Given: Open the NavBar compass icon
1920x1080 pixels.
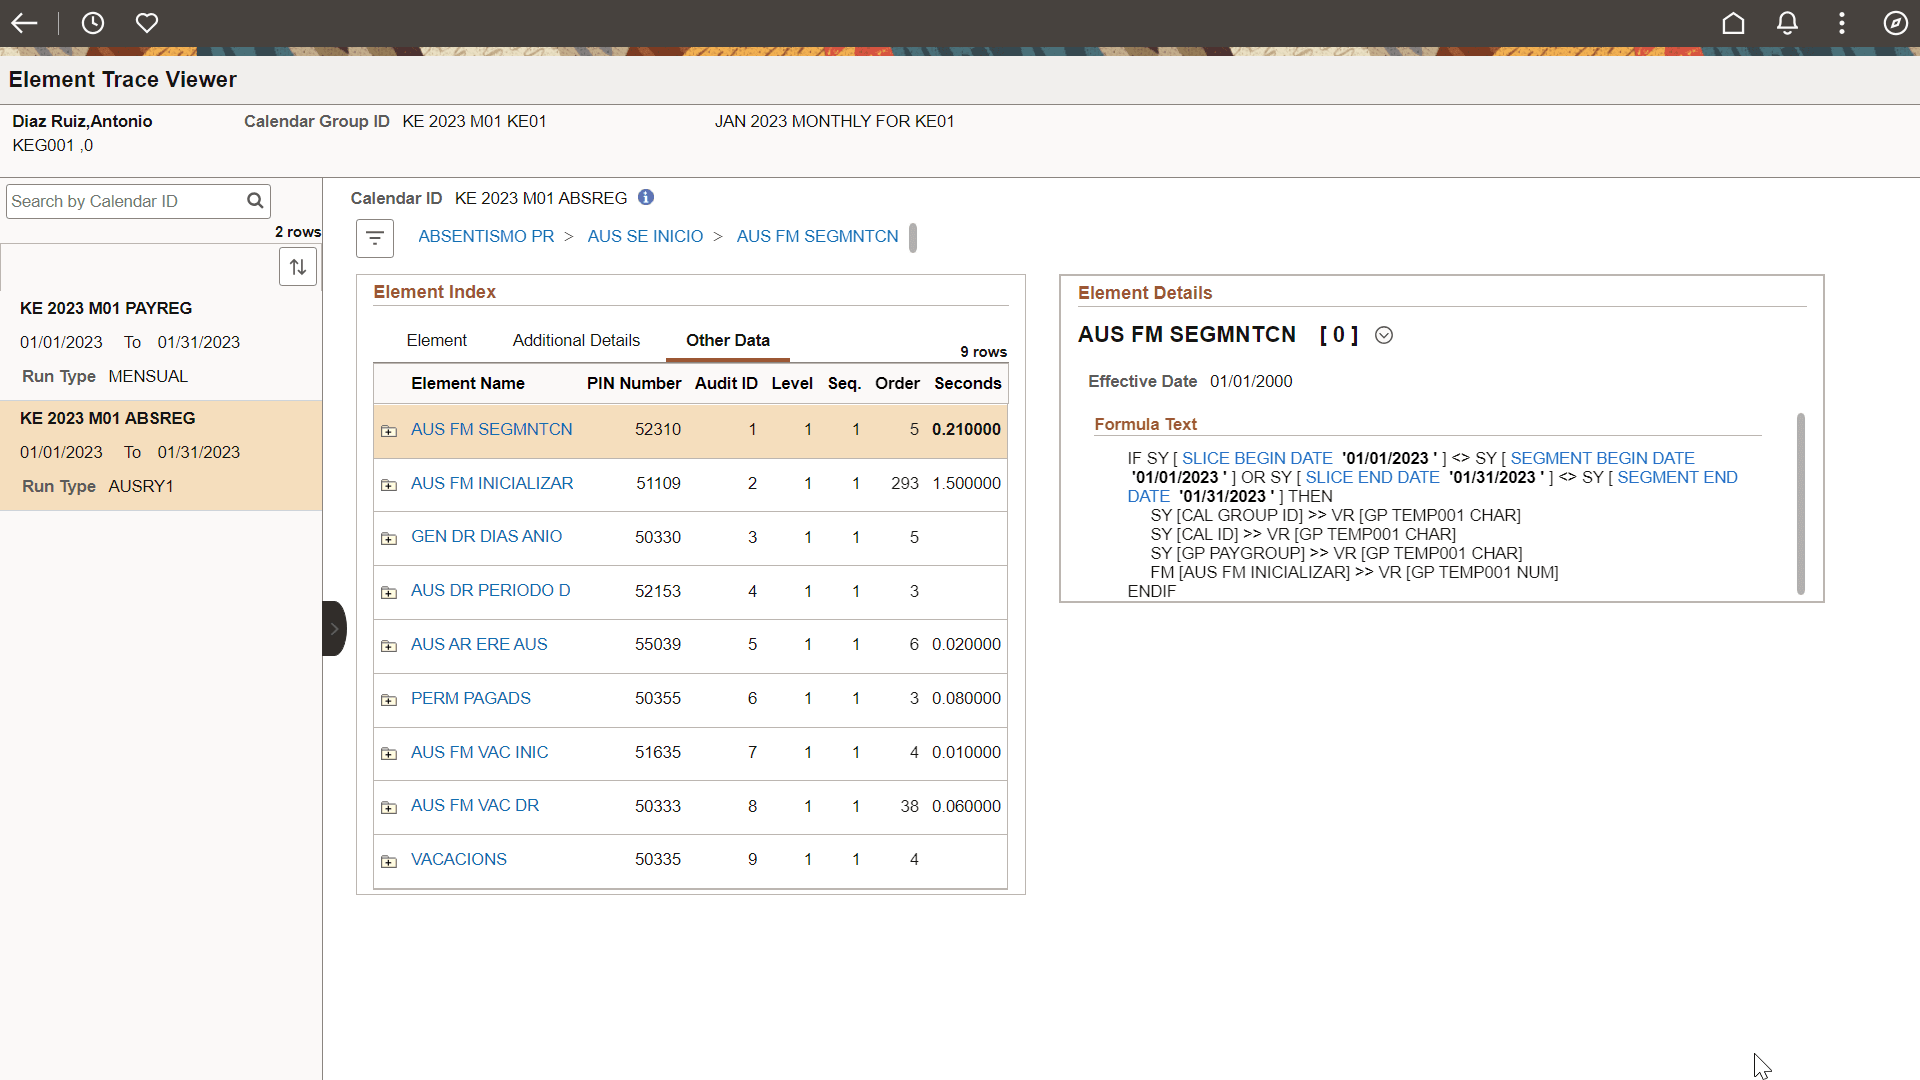Looking at the screenshot, I should [1895, 22].
